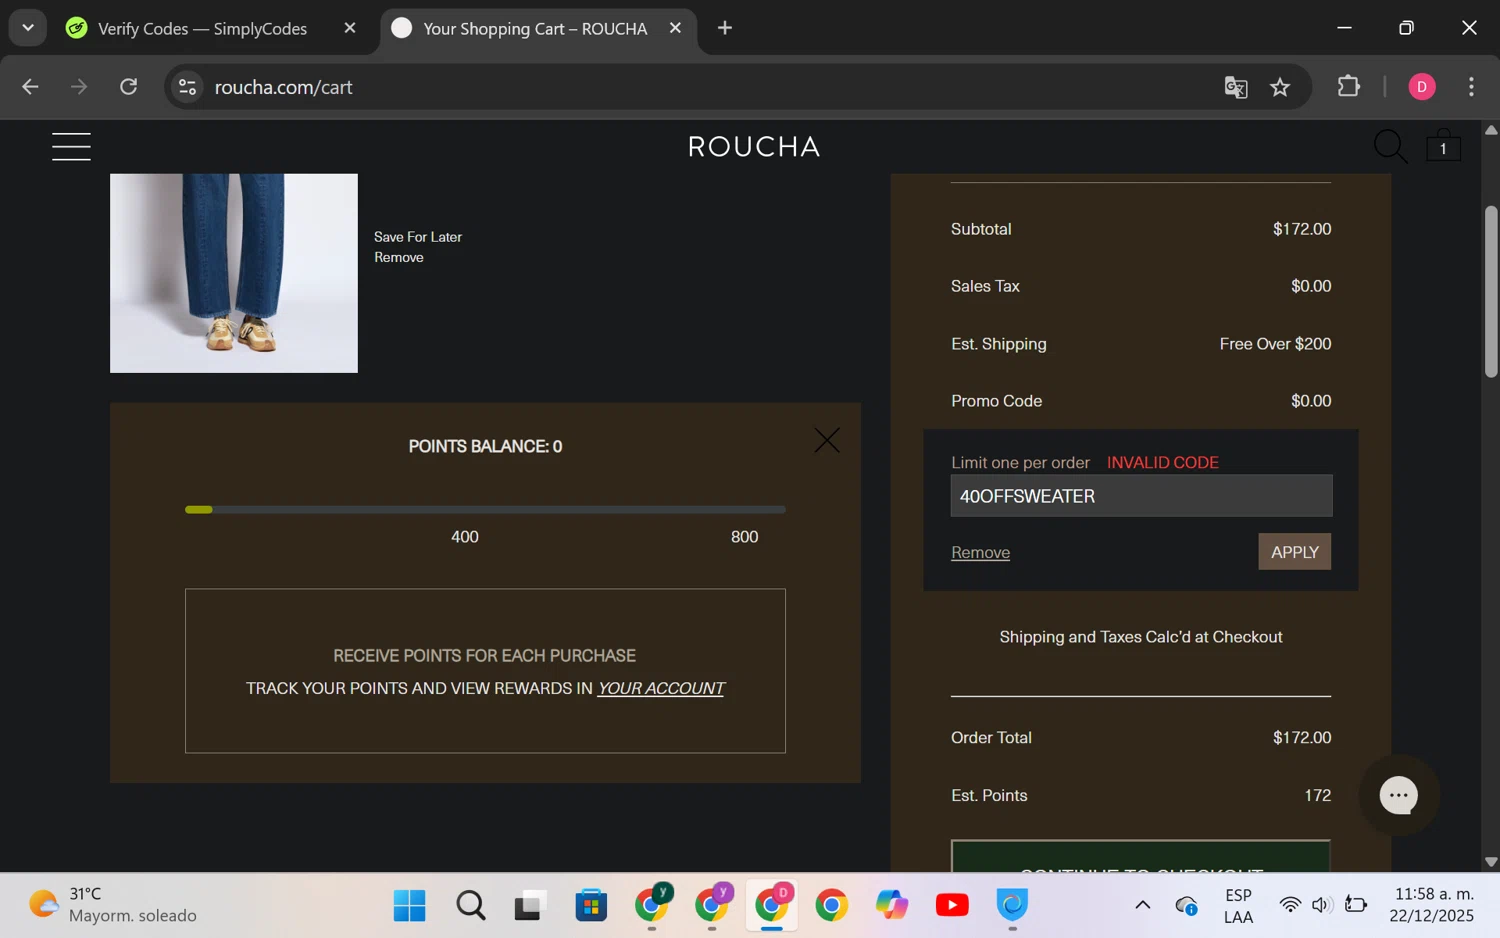Select the Your Shopping Cart ROUCHA tab
Viewport: 1500px width, 938px height.
535,28
